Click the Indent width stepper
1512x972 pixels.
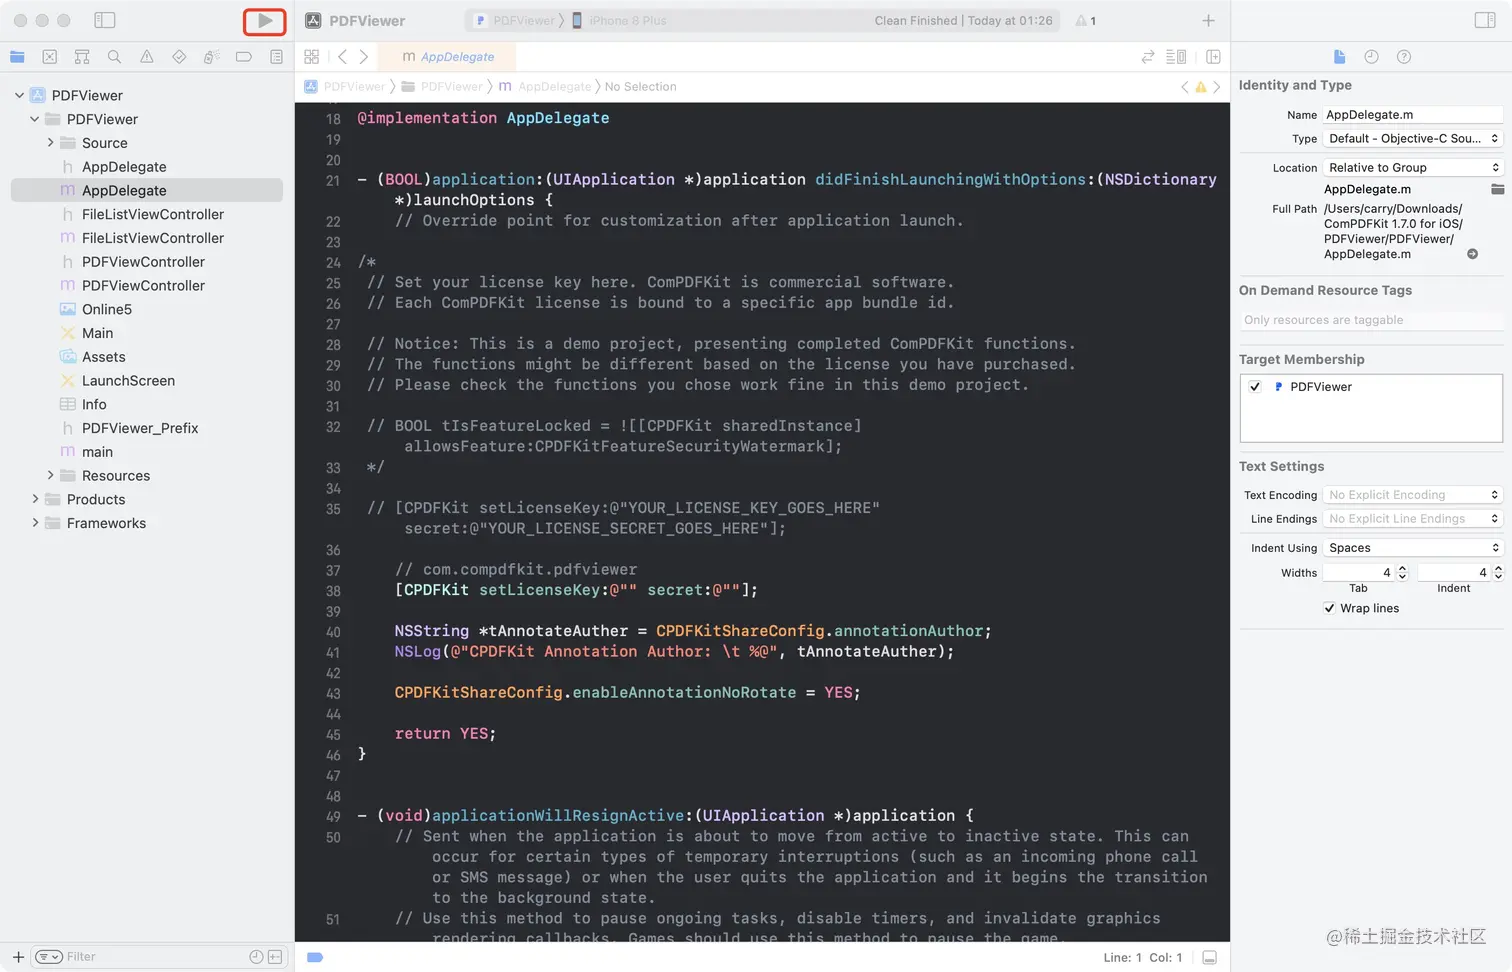pos(1498,573)
